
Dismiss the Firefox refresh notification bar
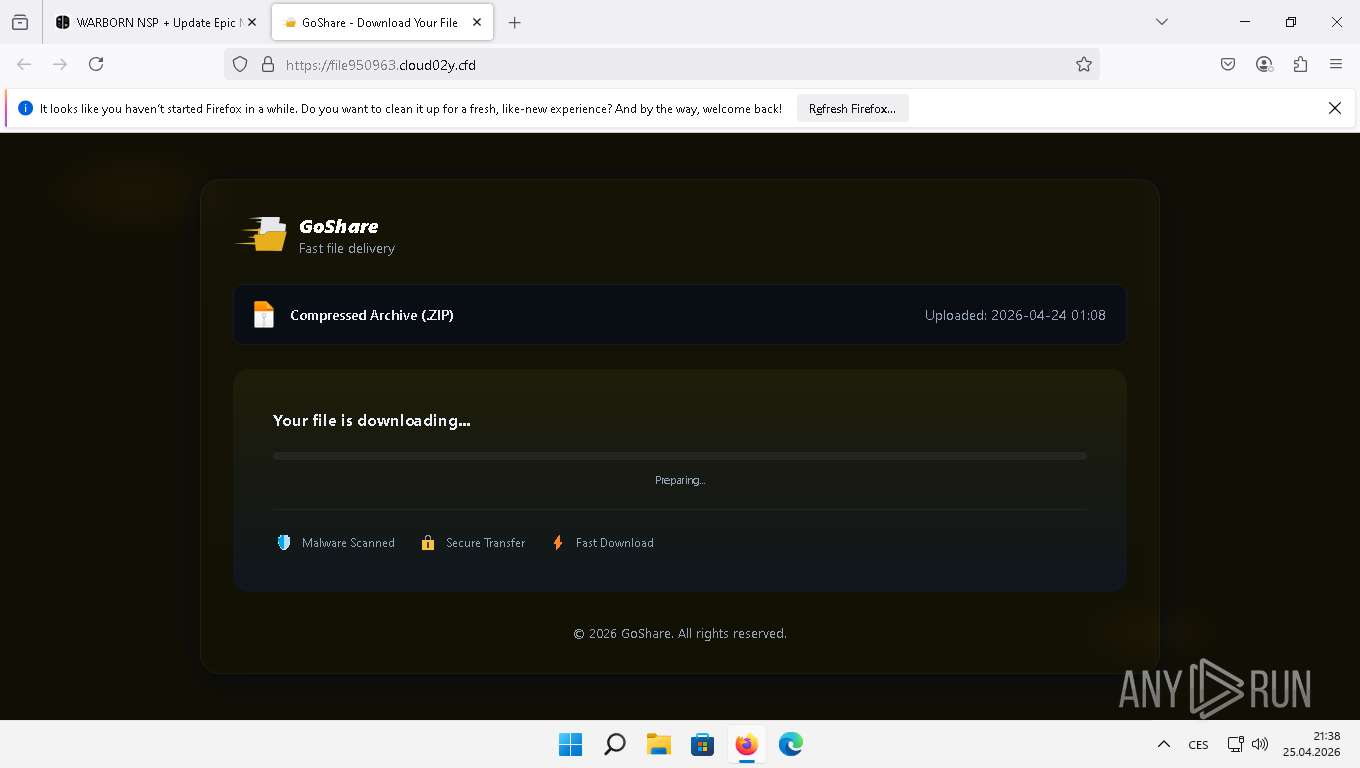[x=1334, y=108]
